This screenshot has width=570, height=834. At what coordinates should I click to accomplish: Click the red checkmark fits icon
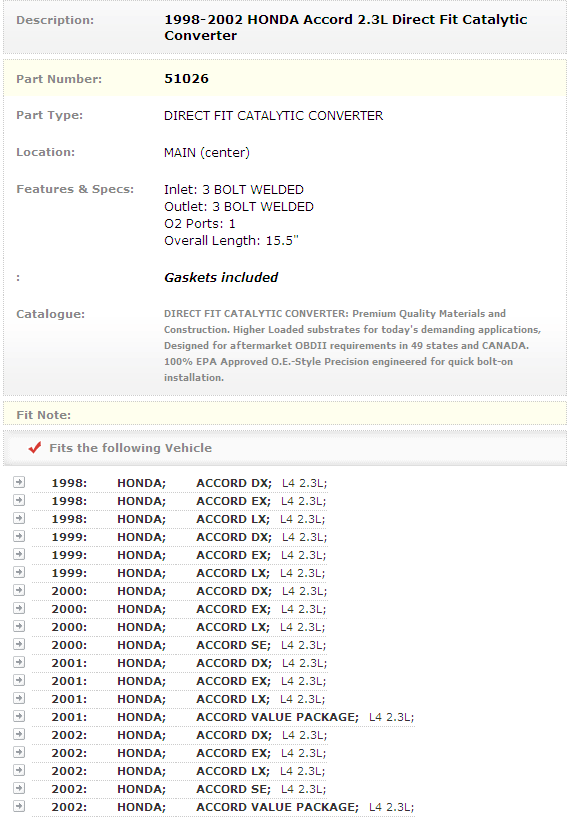click(35, 448)
